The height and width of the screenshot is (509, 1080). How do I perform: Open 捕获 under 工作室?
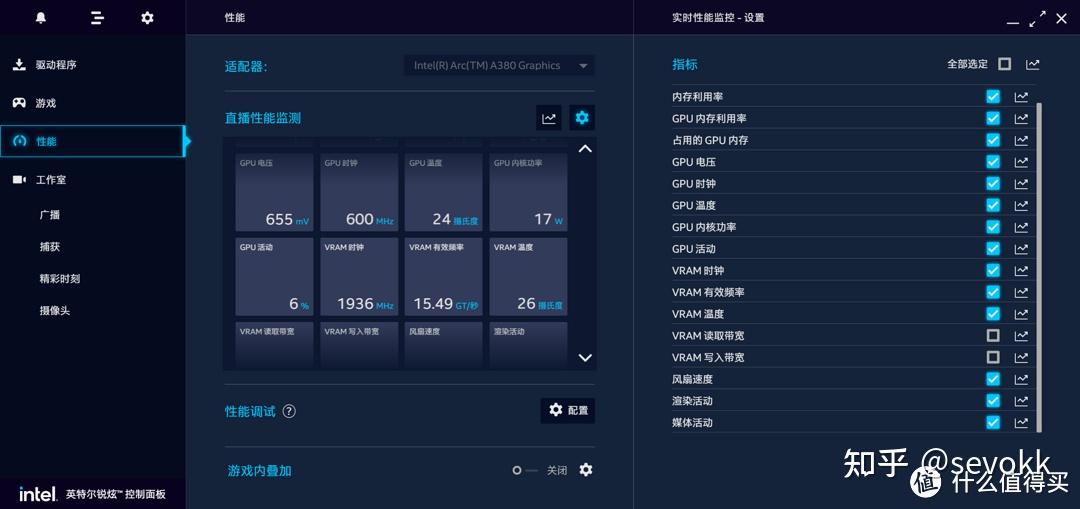(x=50, y=247)
